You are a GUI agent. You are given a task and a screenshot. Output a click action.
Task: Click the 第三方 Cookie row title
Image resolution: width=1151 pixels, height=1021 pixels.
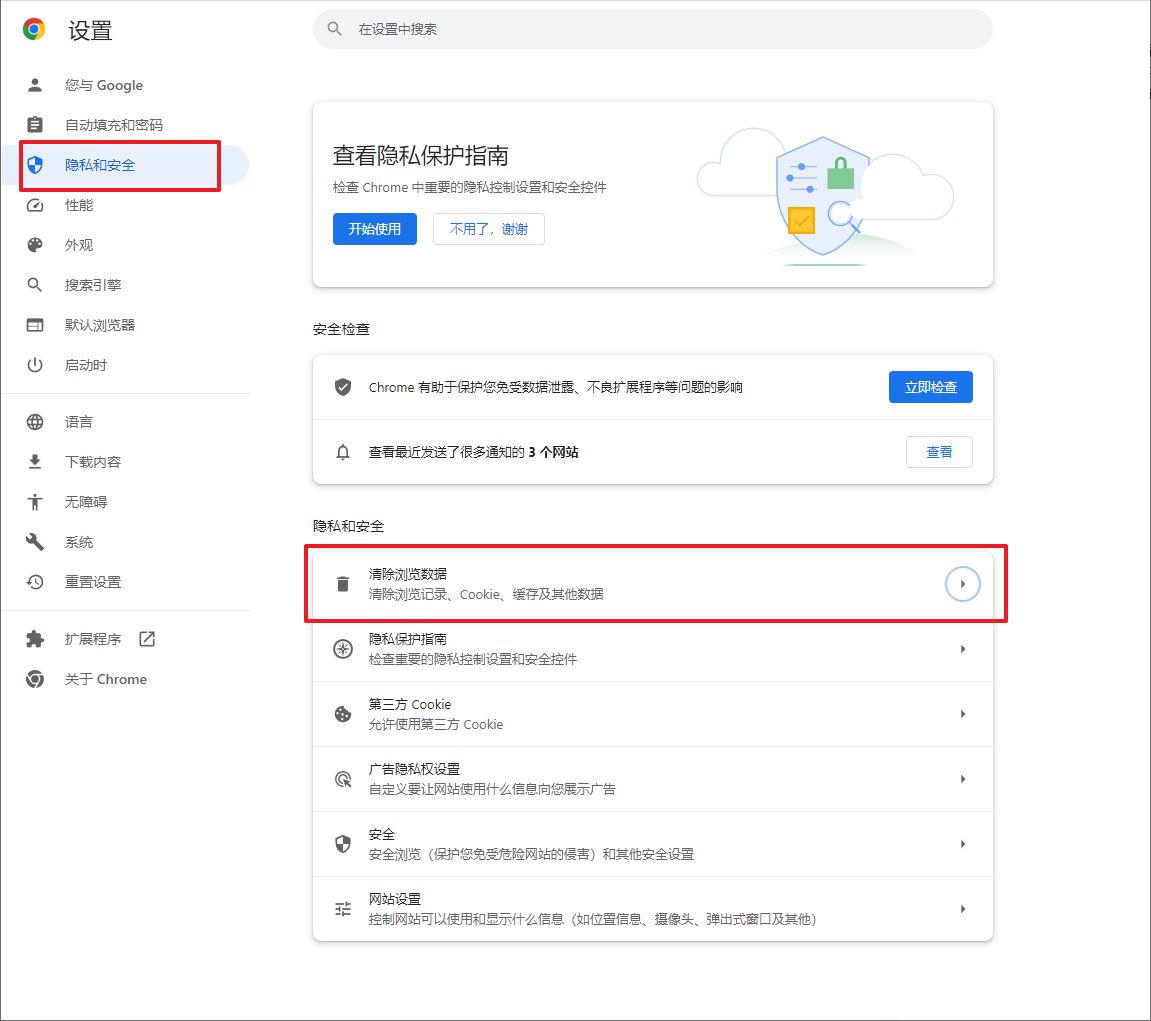point(410,705)
